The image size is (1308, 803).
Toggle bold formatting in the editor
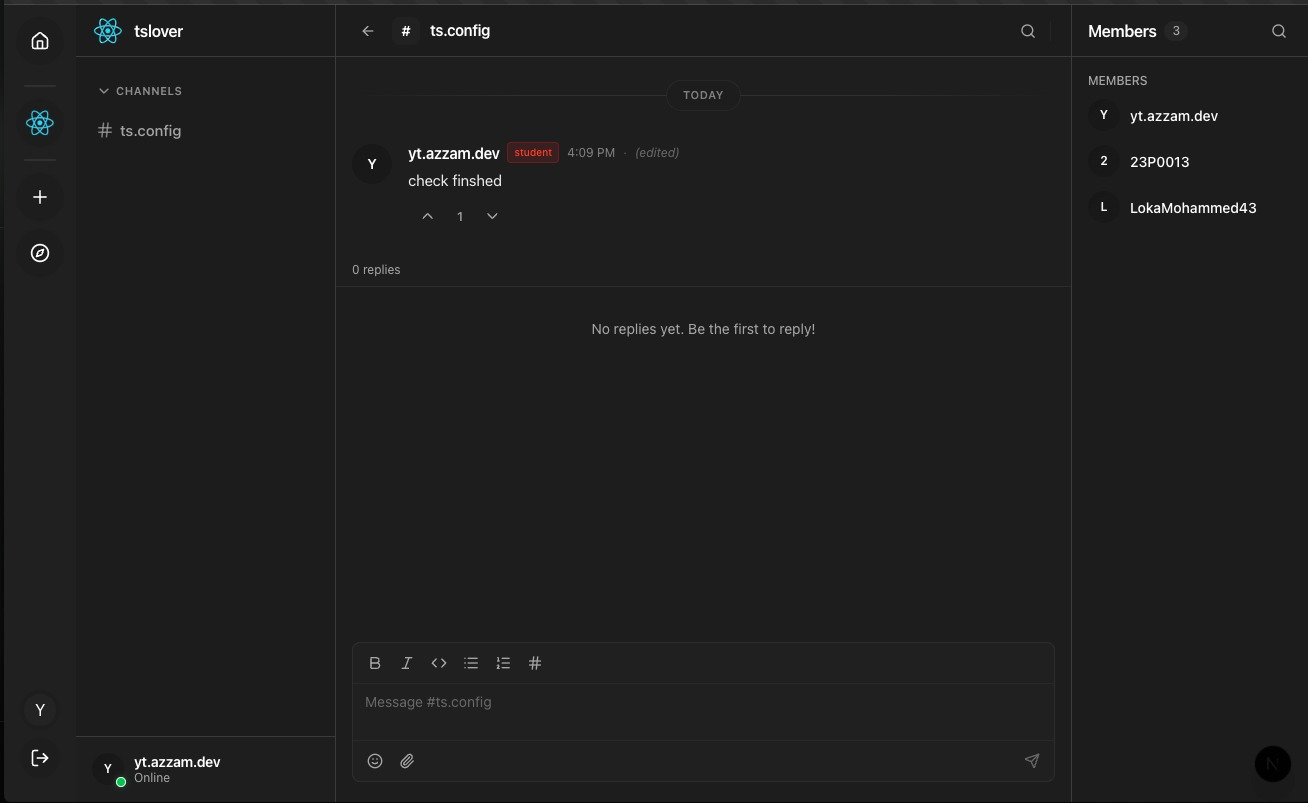(375, 663)
